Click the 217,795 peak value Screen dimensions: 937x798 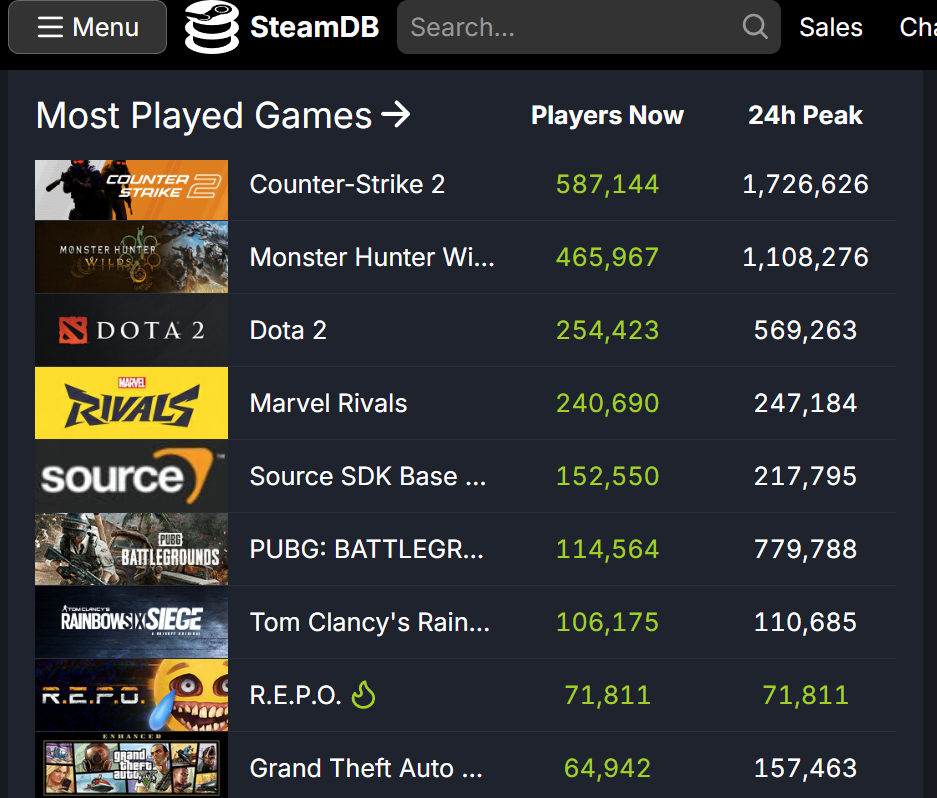(x=805, y=476)
